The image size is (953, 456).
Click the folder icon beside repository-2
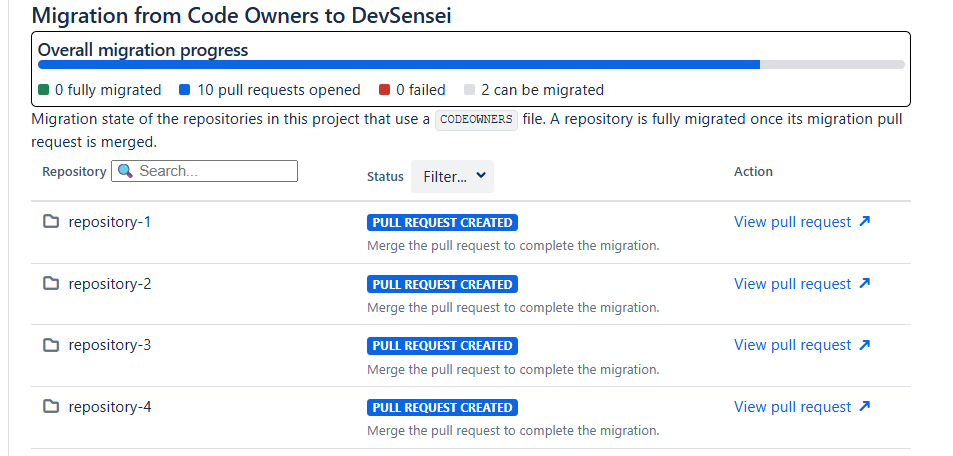(51, 283)
